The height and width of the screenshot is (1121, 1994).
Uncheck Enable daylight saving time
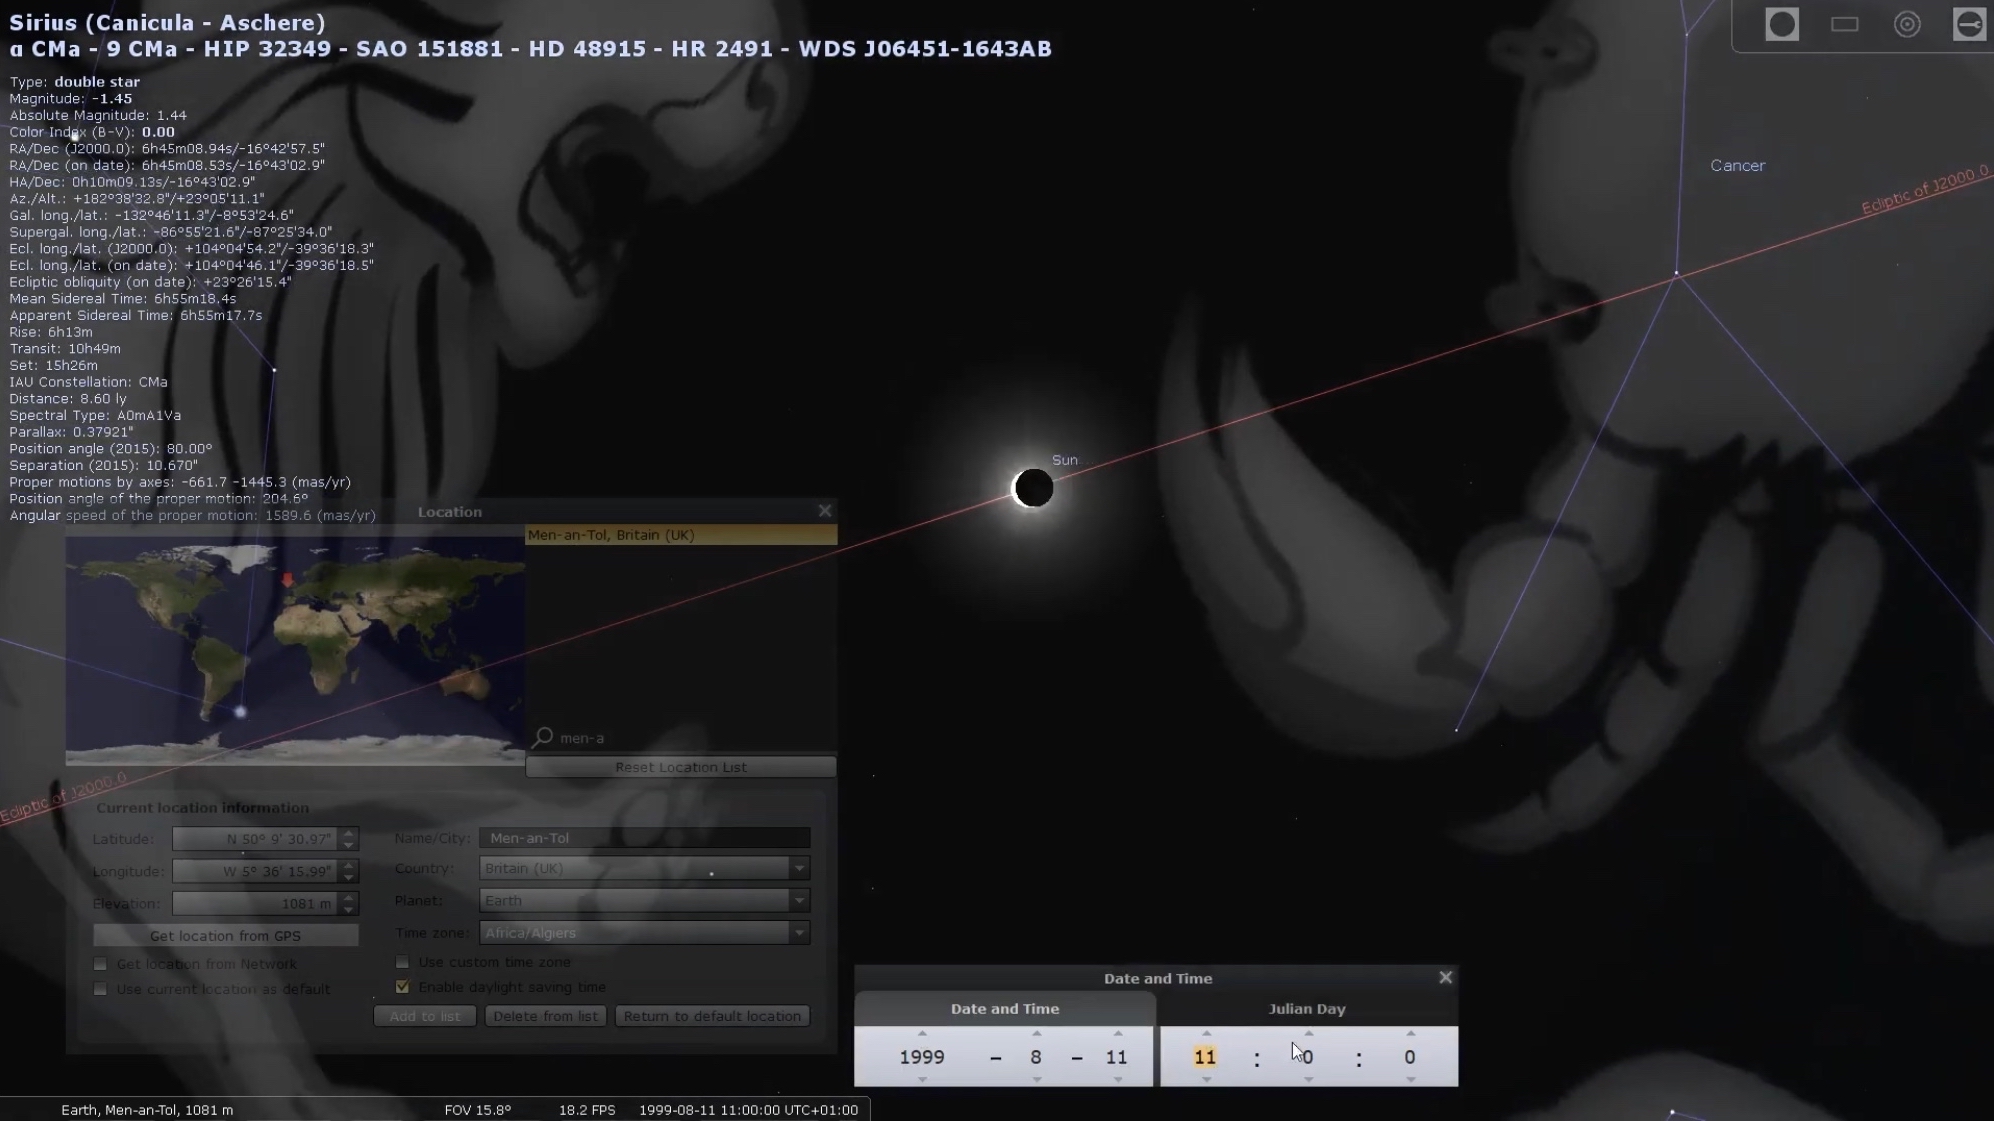click(x=402, y=987)
